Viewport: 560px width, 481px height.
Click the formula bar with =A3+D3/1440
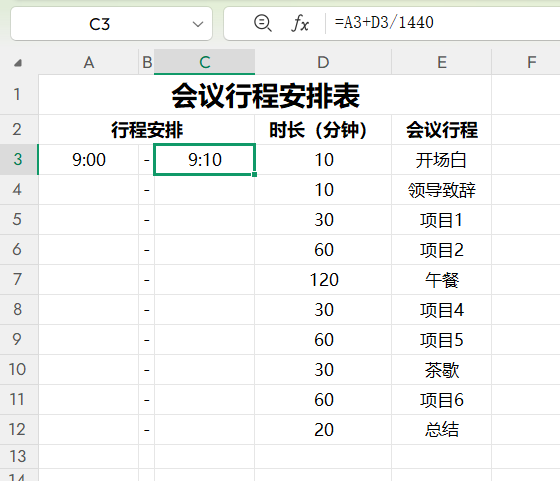click(443, 23)
